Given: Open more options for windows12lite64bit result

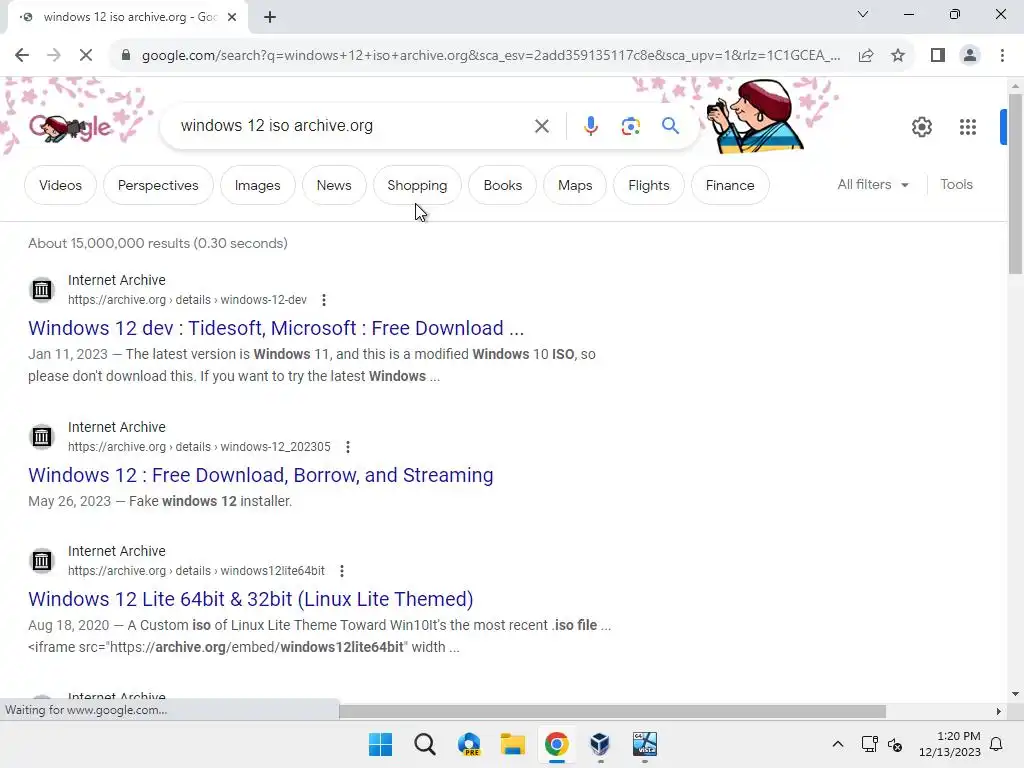Looking at the screenshot, I should coord(342,571).
